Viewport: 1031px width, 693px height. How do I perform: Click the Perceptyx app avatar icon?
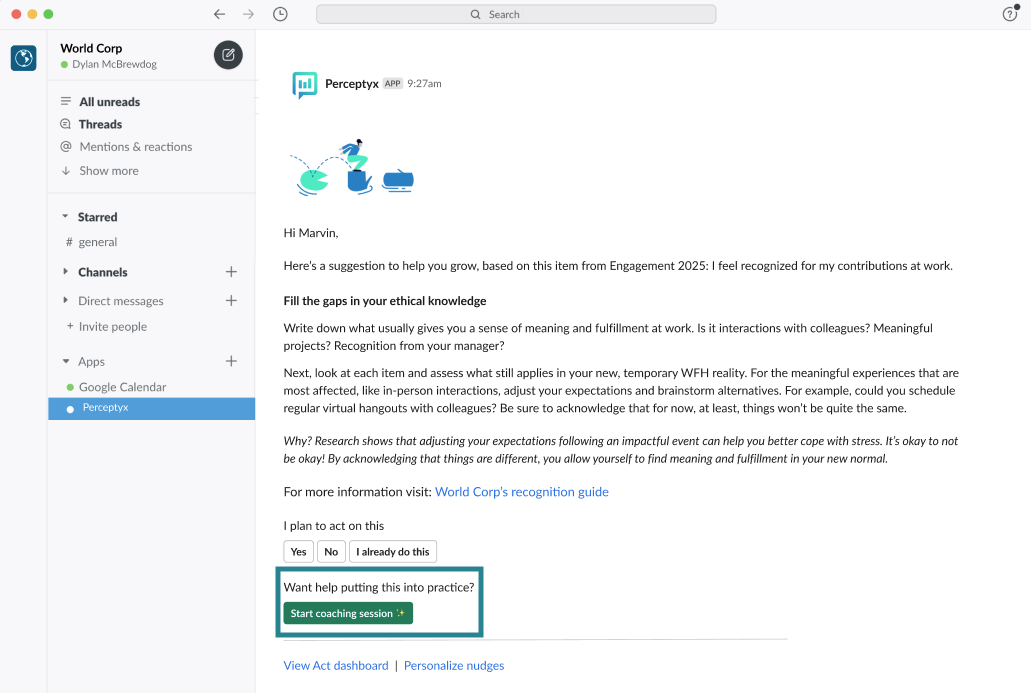coord(304,85)
